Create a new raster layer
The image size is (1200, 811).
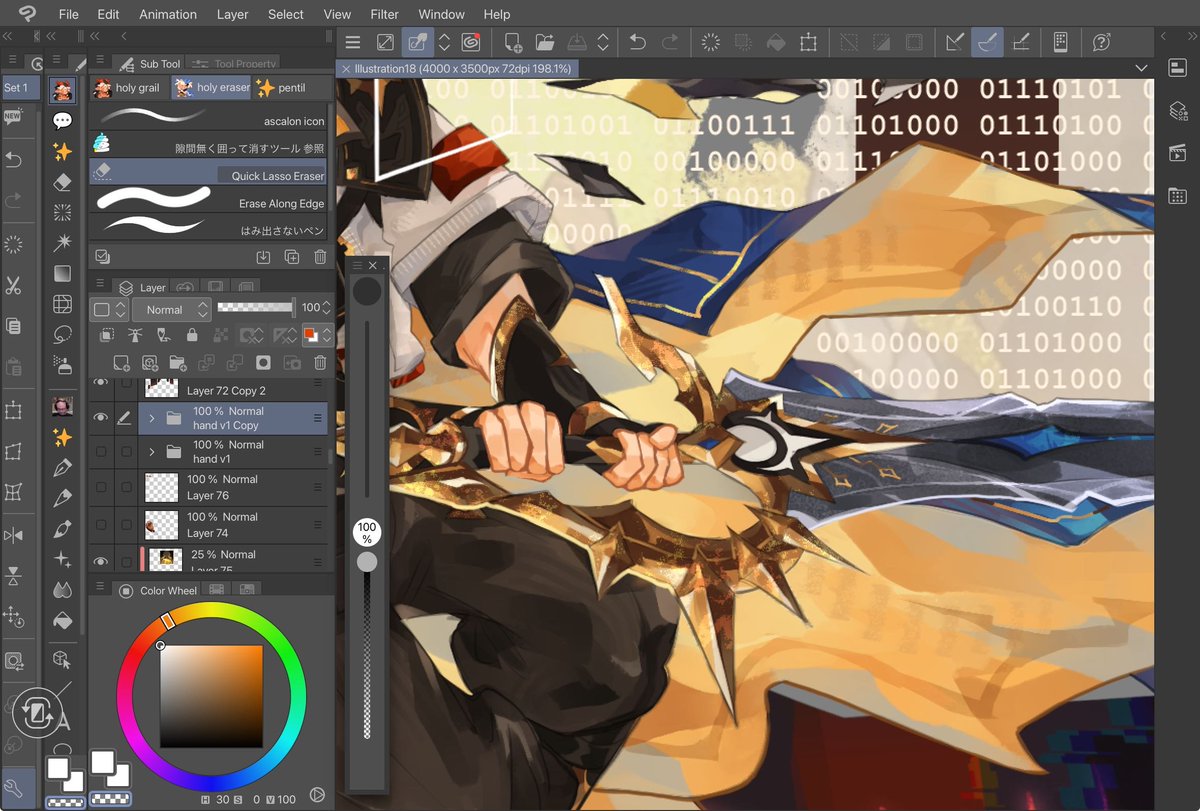pos(122,363)
